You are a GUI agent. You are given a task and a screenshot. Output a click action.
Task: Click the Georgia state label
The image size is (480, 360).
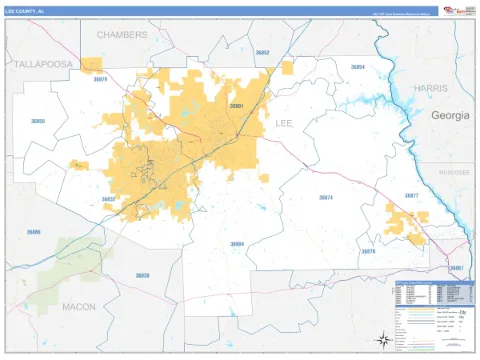tap(450, 115)
